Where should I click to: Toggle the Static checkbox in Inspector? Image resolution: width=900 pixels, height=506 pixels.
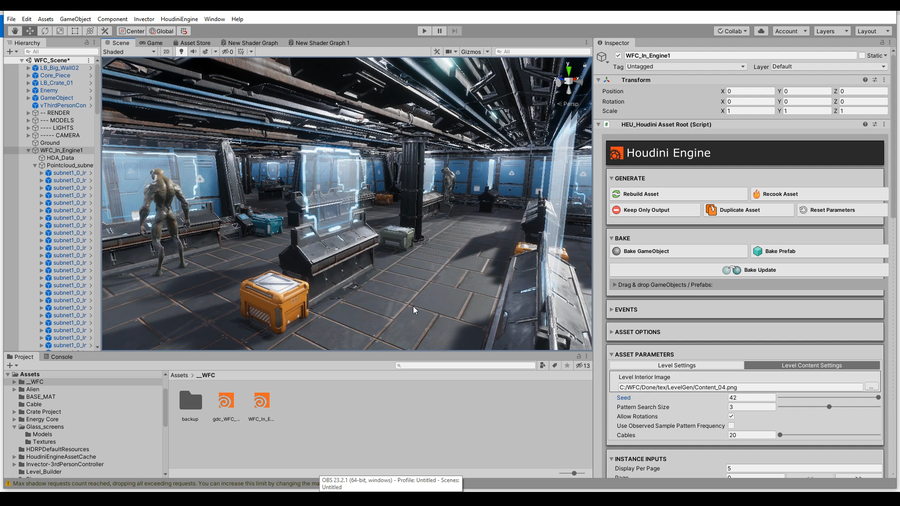[x=862, y=56]
